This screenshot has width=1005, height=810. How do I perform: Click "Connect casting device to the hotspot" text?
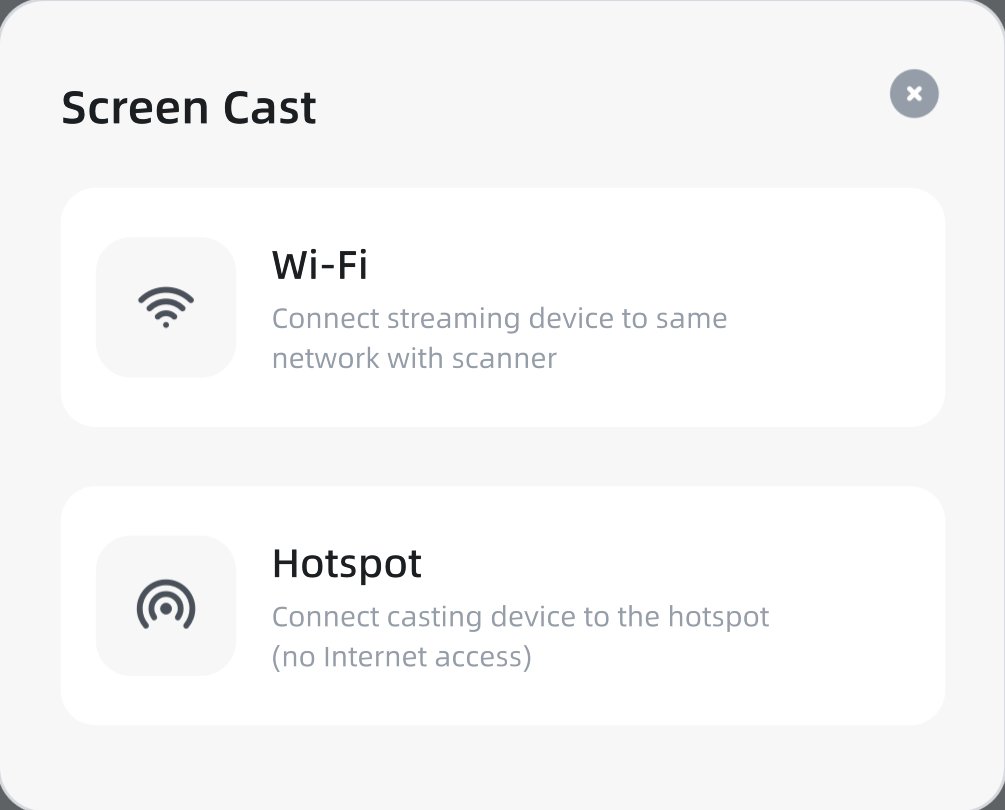click(520, 617)
